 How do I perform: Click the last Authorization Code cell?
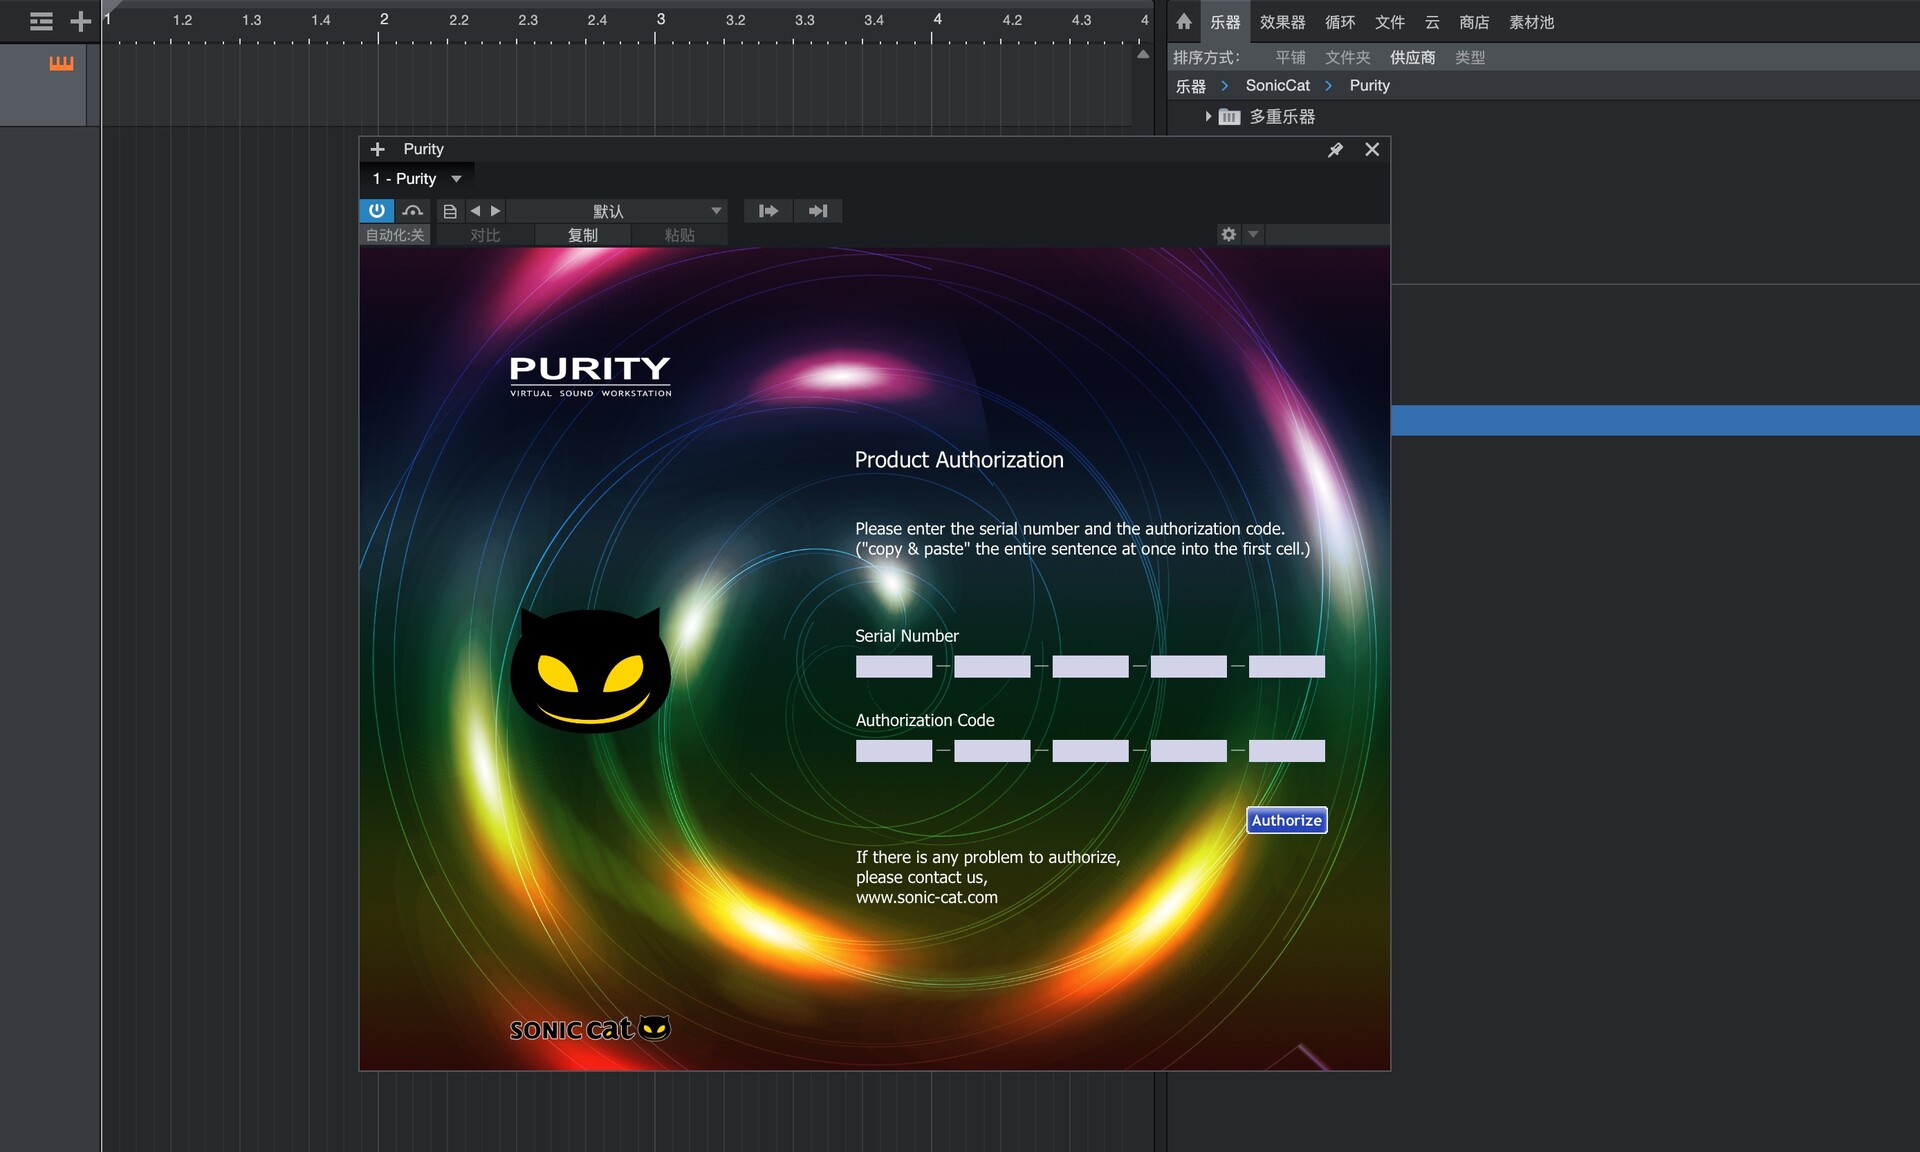point(1287,751)
